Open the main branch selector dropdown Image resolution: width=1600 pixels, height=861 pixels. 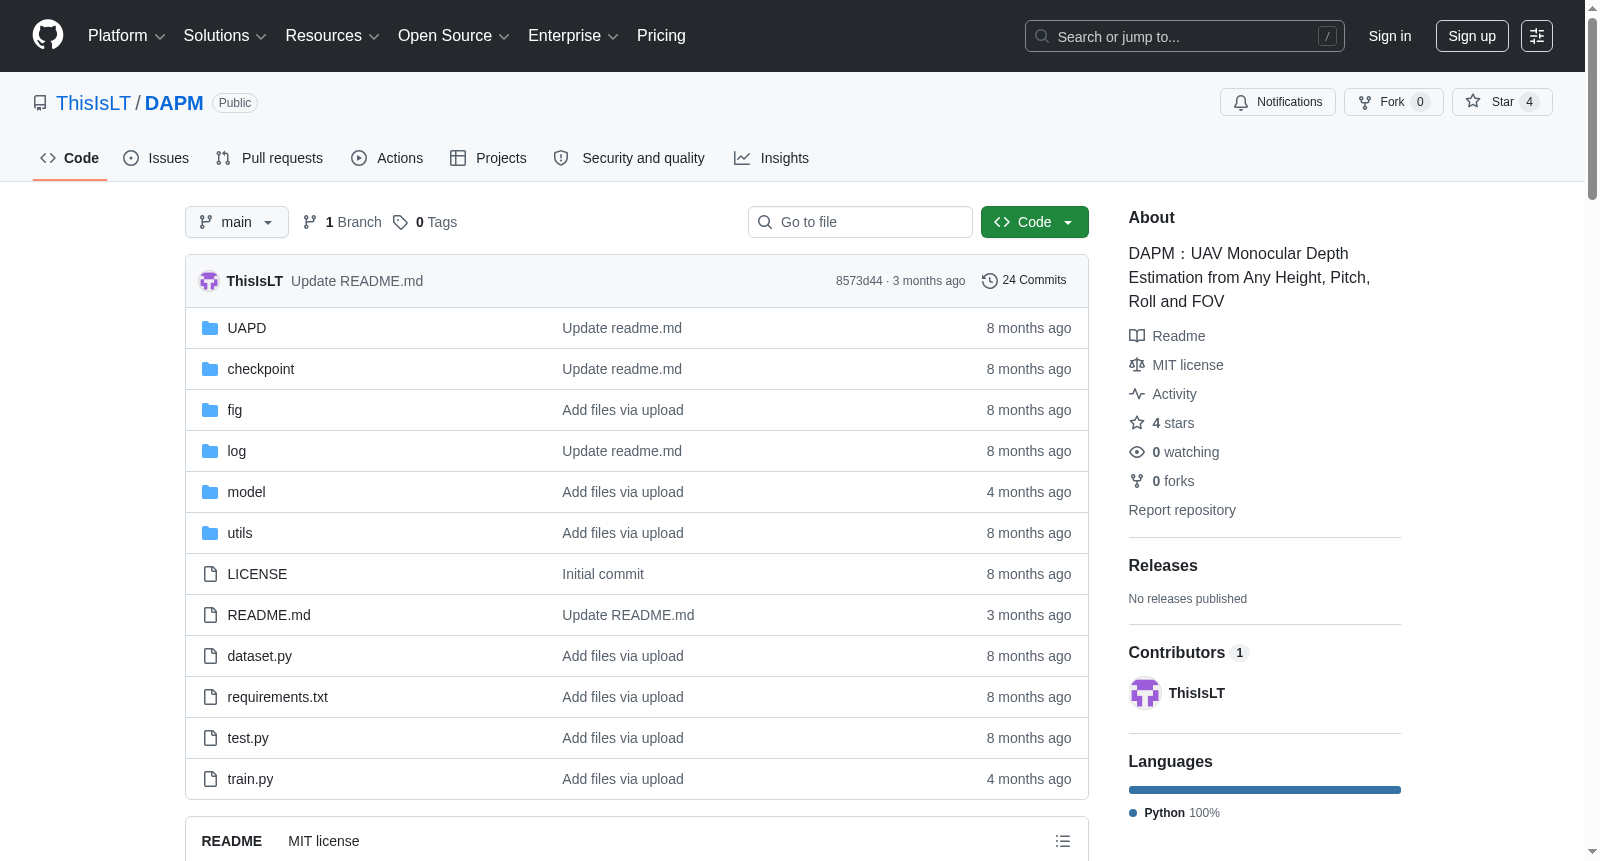click(237, 222)
